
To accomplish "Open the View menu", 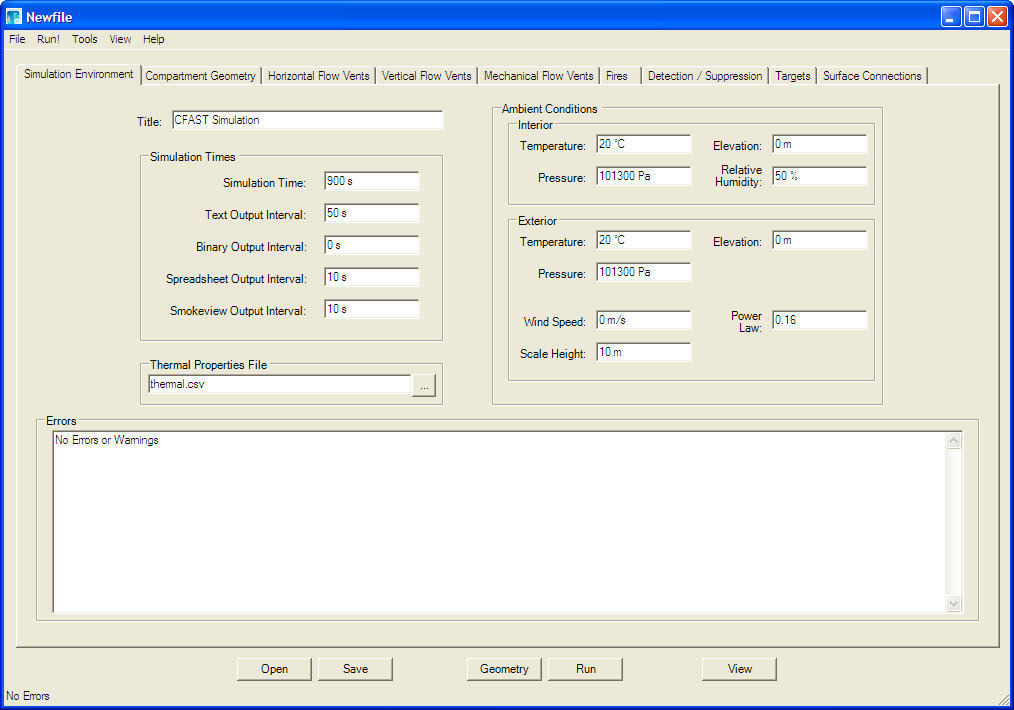I will click(x=120, y=39).
